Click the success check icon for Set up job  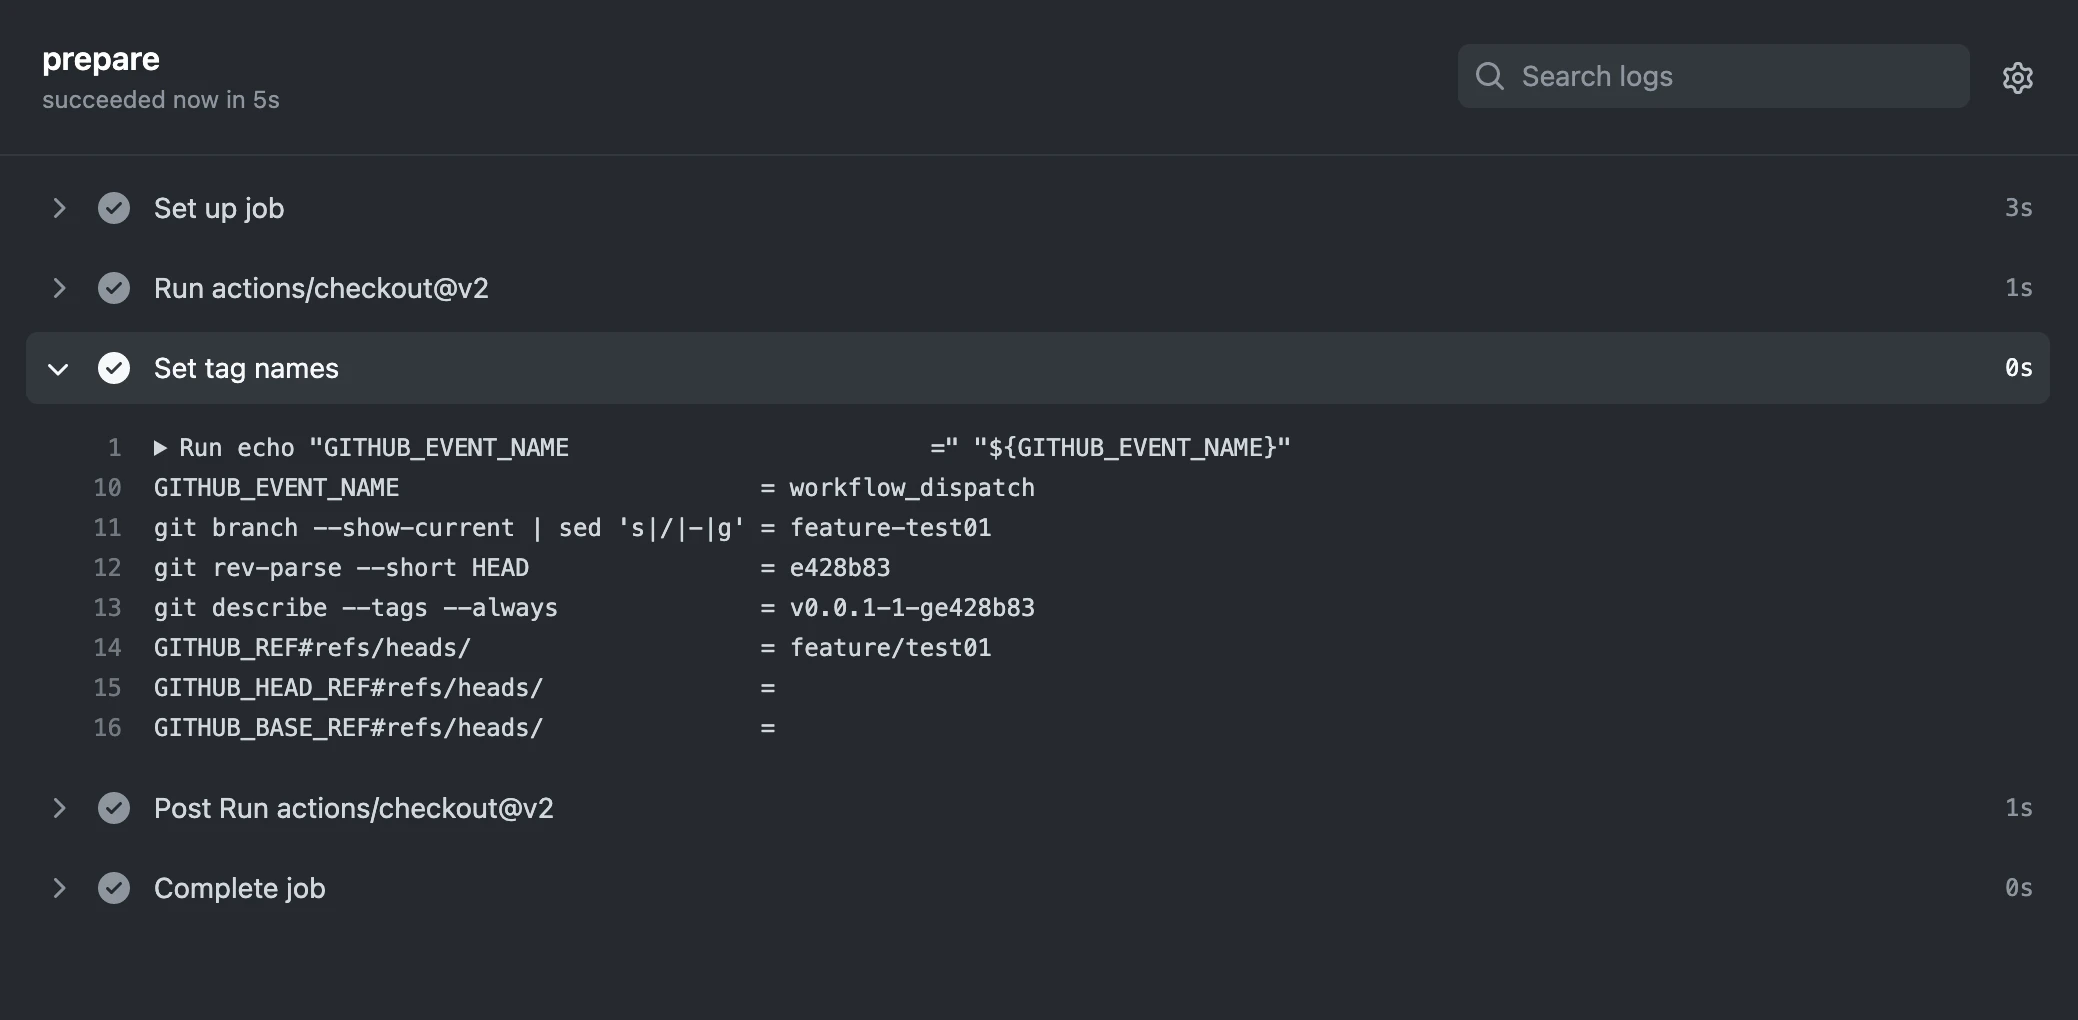click(114, 208)
